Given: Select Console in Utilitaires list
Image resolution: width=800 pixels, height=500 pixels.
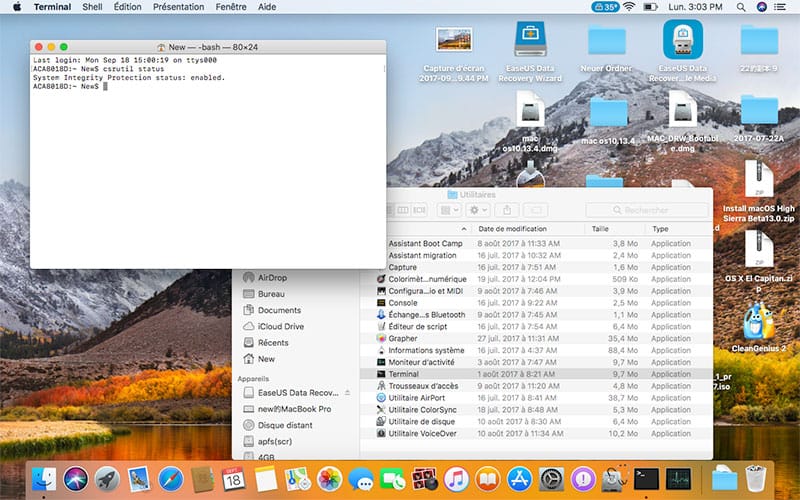Looking at the screenshot, I should point(536,303).
